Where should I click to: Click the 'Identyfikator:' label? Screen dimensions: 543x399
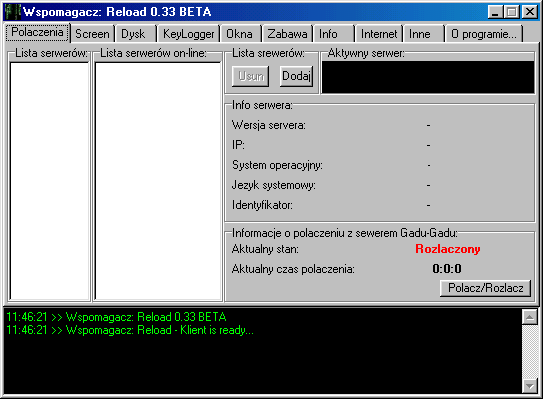[x=262, y=205]
